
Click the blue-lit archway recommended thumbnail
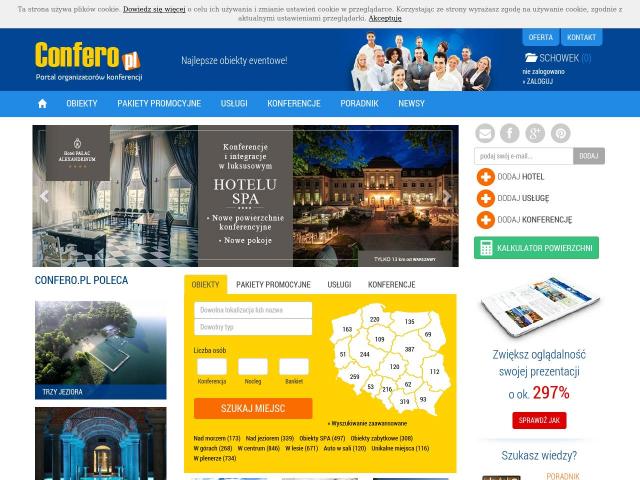[x=101, y=444]
